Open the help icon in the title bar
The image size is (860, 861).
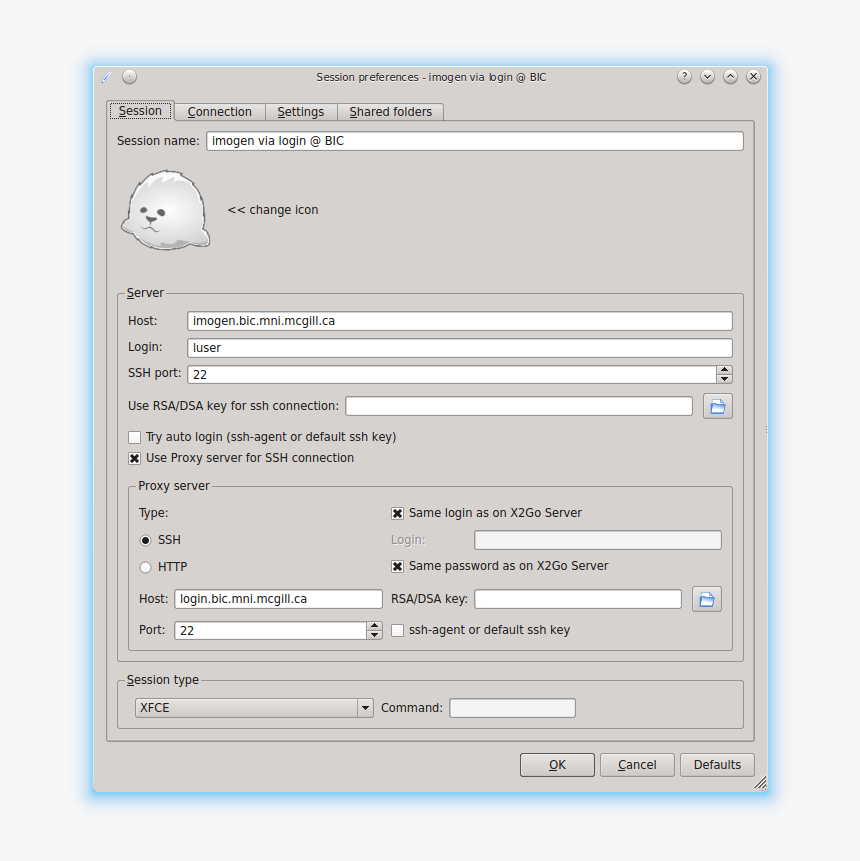point(684,76)
